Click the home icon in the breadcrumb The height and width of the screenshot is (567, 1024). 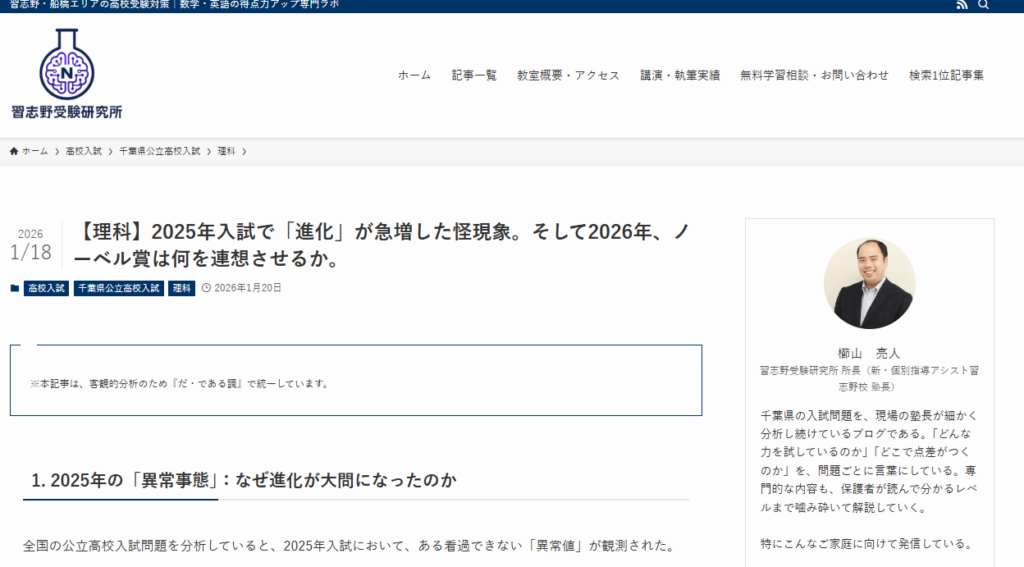pyautogui.click(x=14, y=151)
